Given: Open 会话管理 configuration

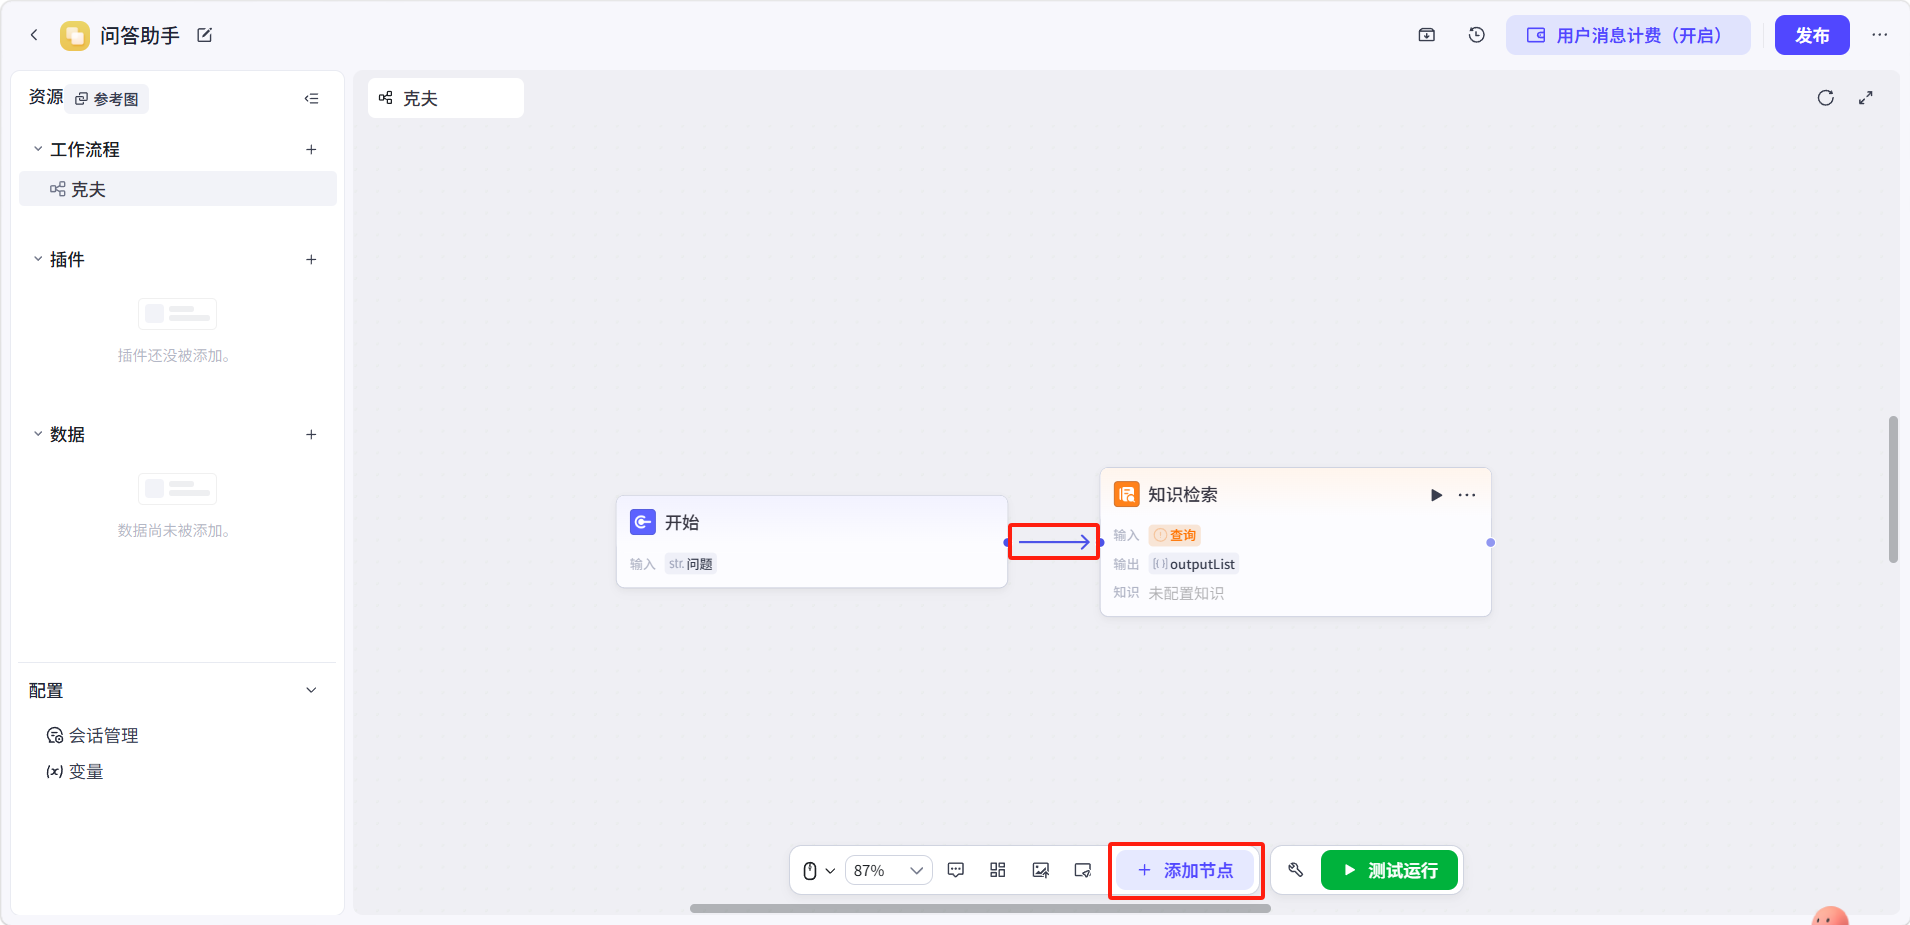Looking at the screenshot, I should click(92, 735).
